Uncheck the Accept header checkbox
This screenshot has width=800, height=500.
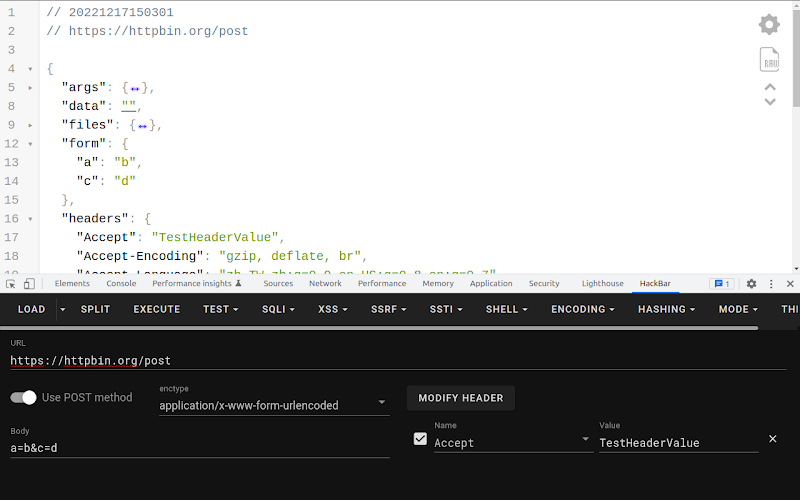pyautogui.click(x=420, y=439)
